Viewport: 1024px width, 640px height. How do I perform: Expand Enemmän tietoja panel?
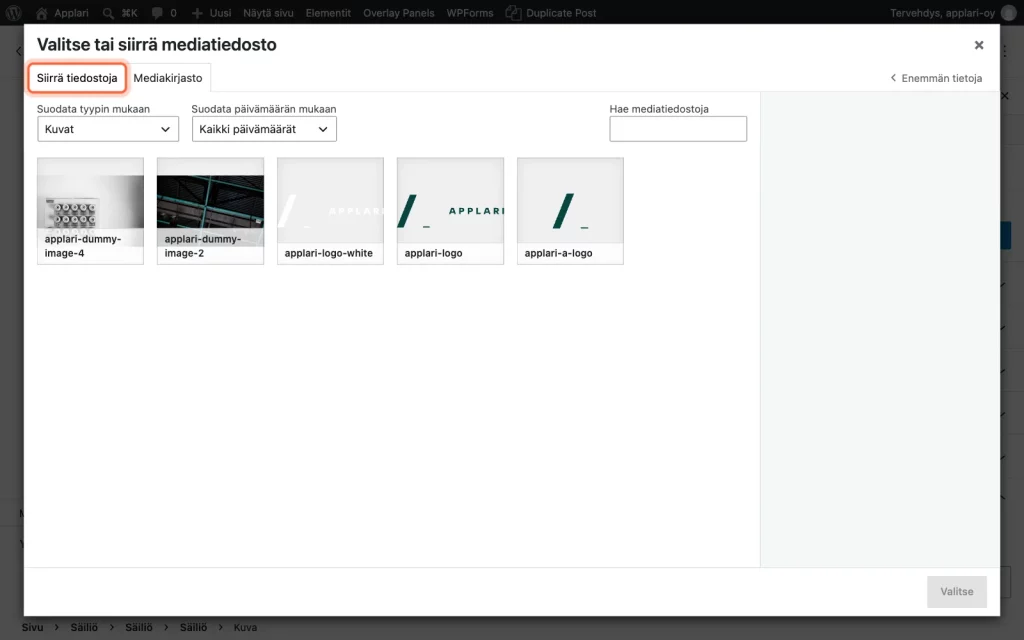tap(936, 78)
